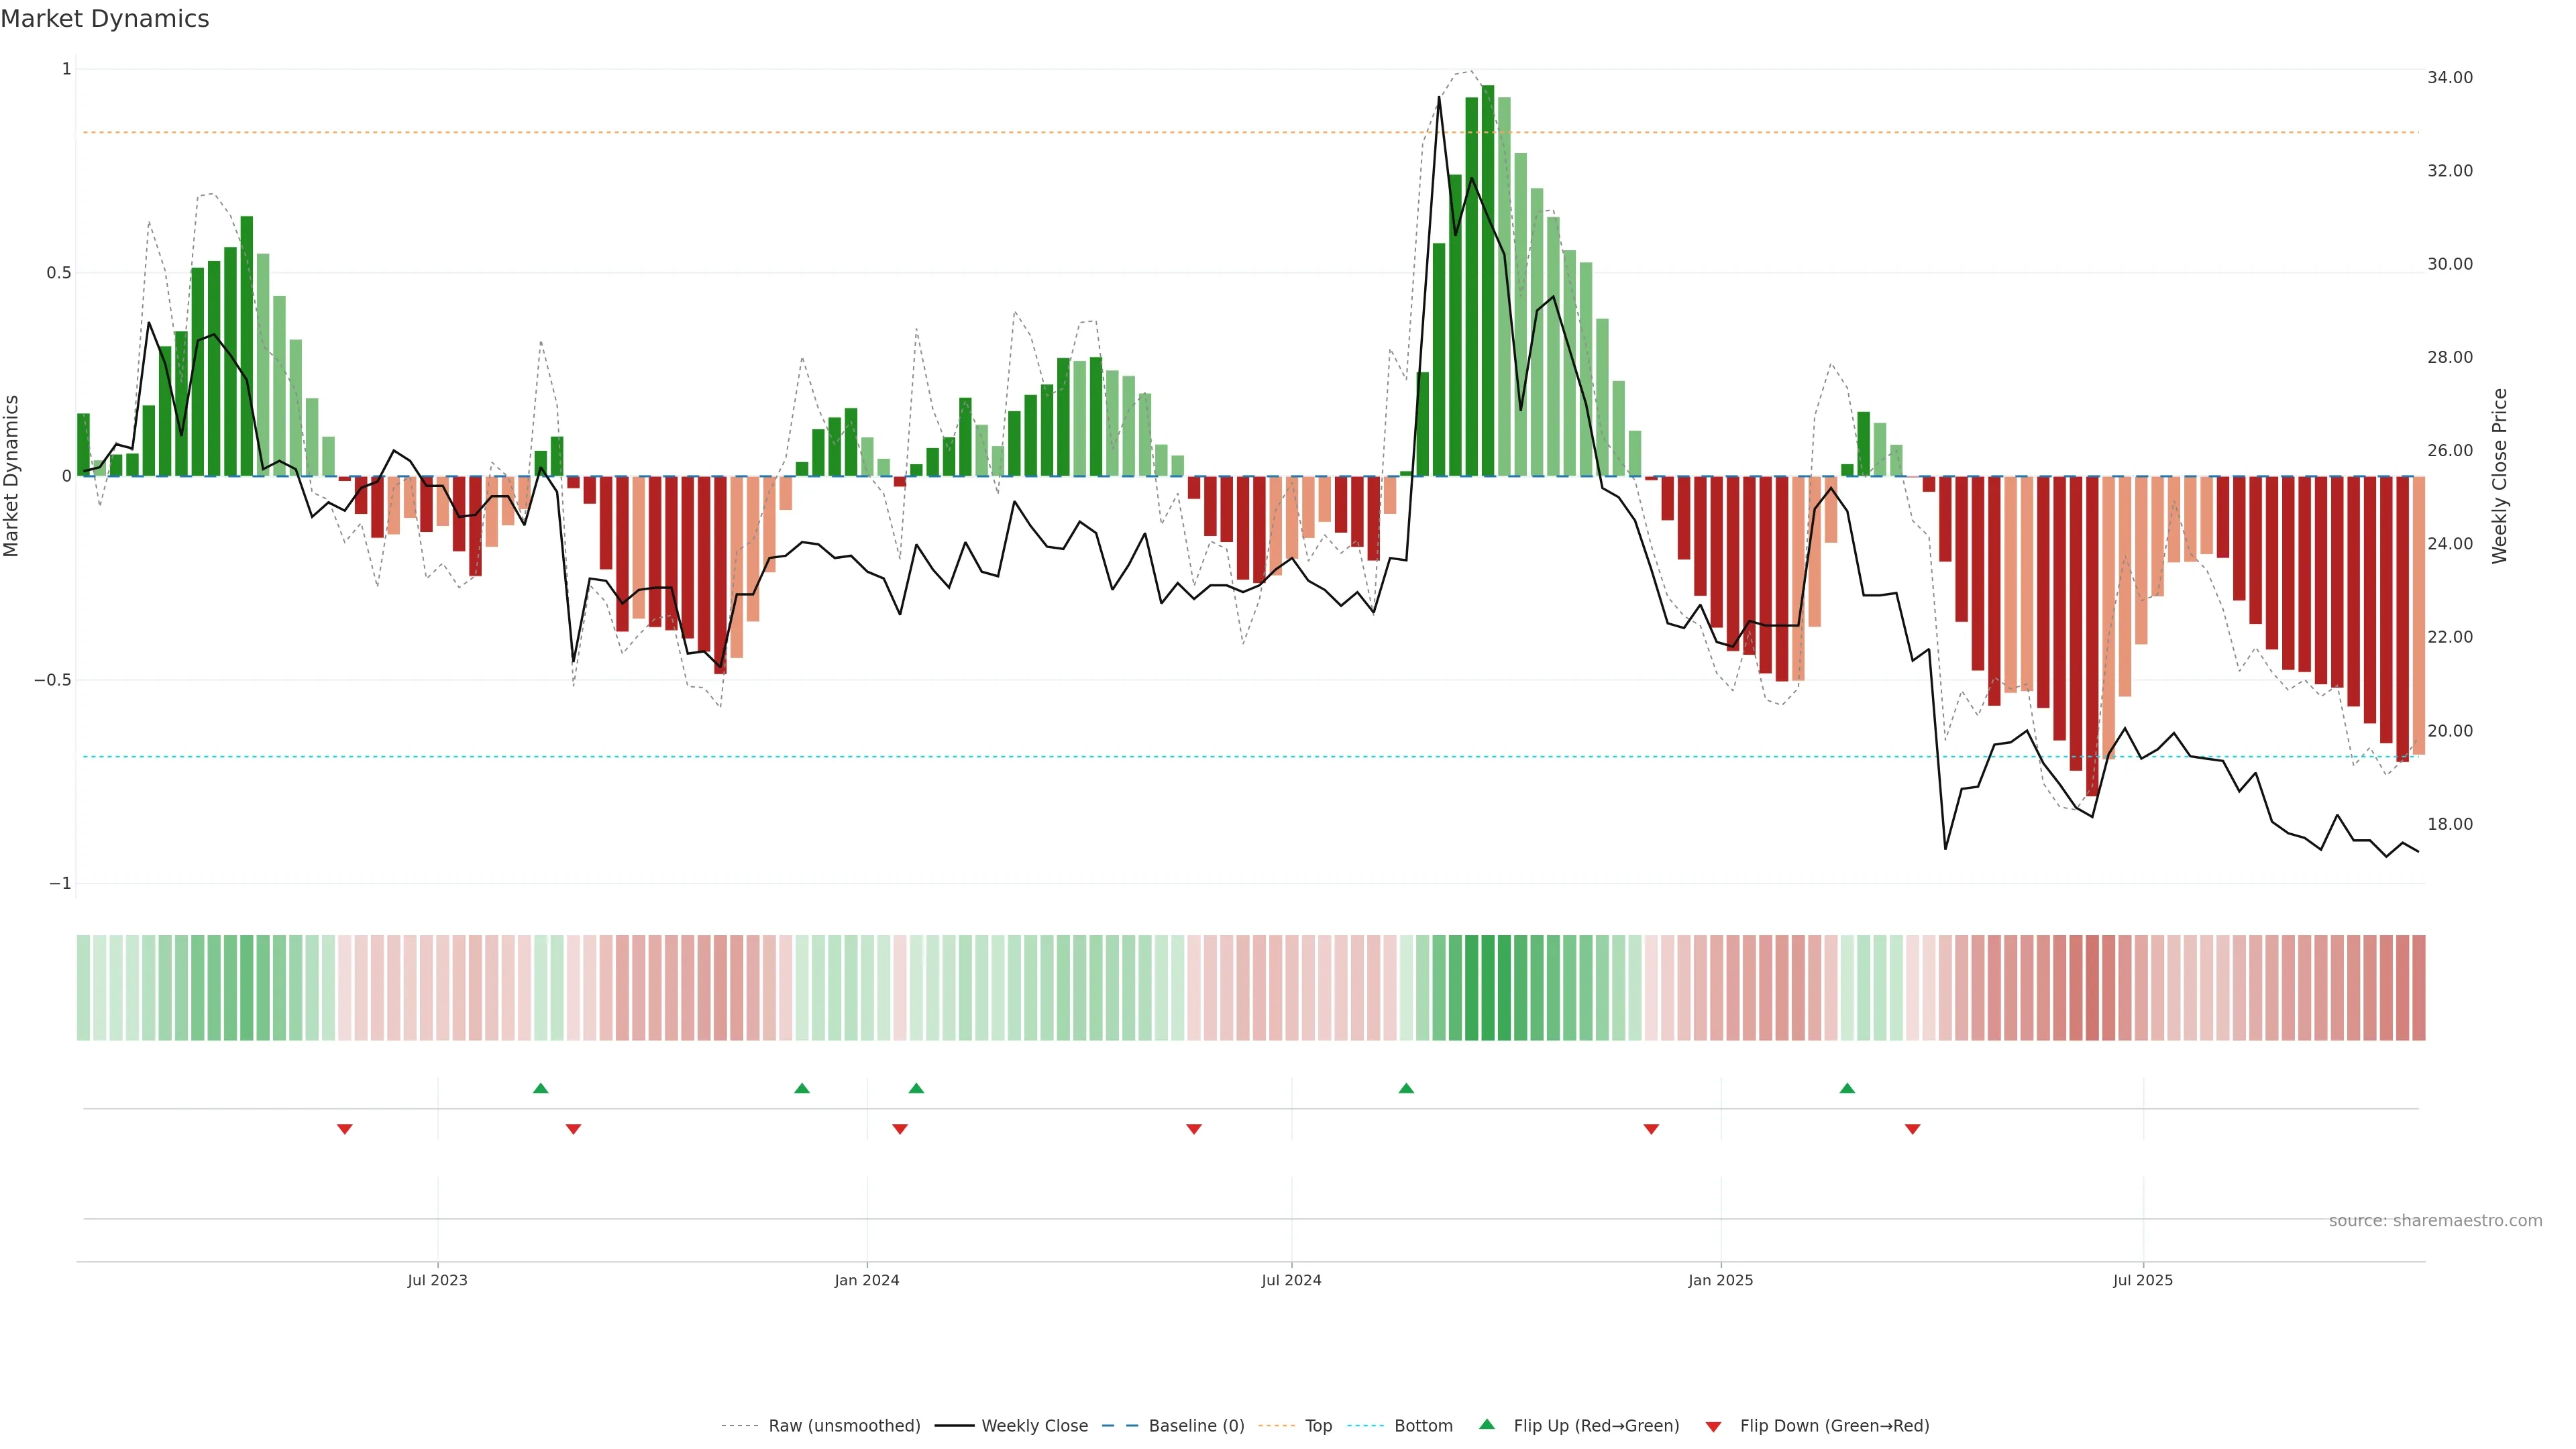Toggle Baseline (0) legend entry
The image size is (2576, 1449).
pyautogui.click(x=1196, y=1426)
